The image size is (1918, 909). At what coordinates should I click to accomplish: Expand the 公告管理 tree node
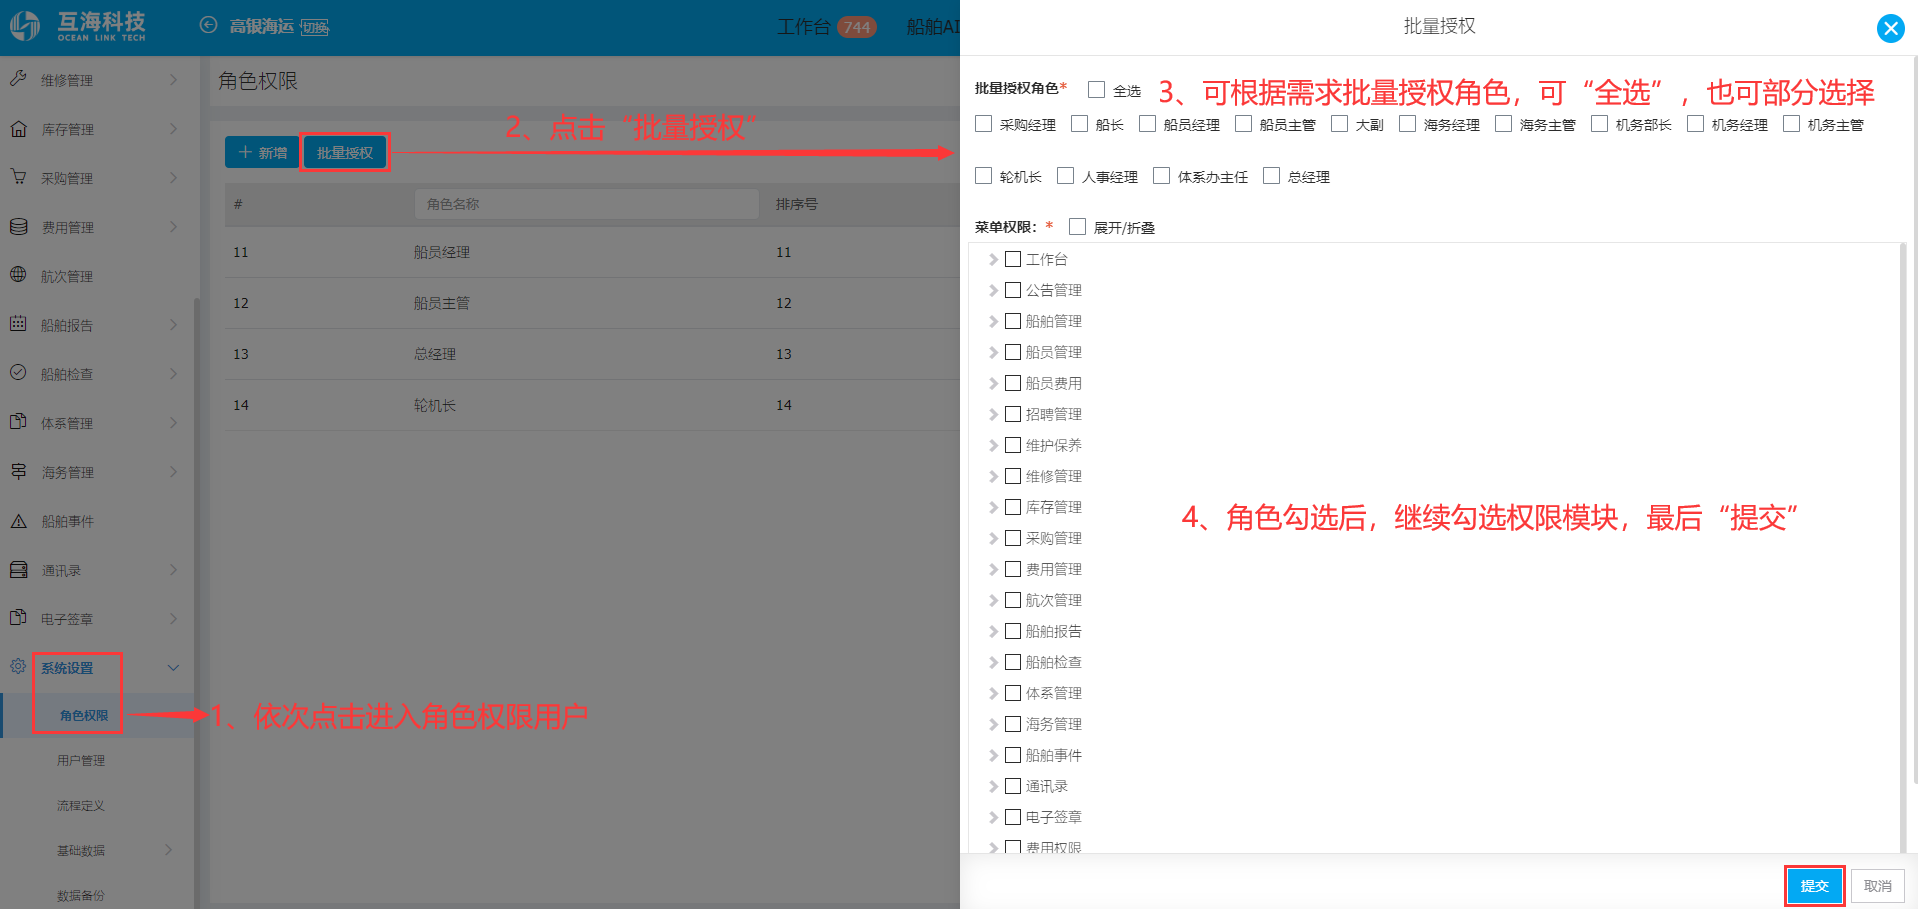coord(993,290)
